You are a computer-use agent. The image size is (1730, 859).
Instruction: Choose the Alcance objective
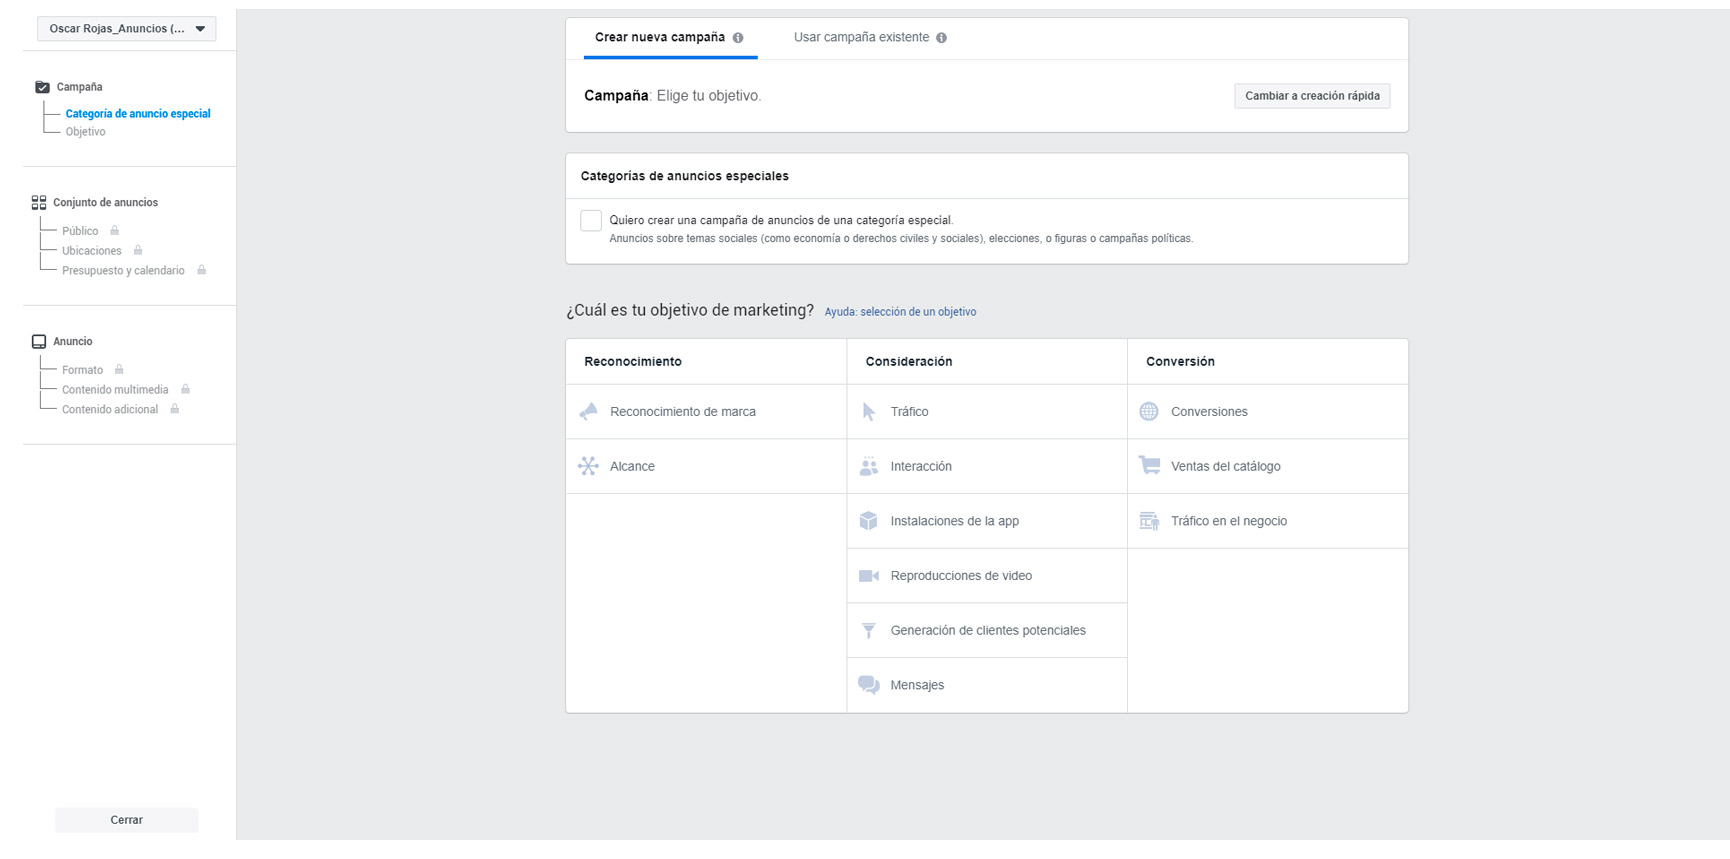tap(706, 466)
